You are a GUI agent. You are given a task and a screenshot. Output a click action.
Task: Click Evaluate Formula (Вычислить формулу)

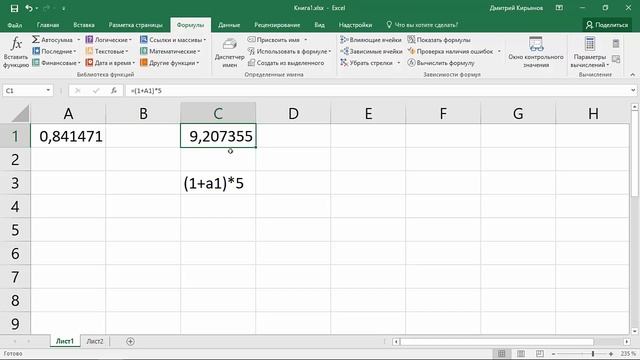[x=441, y=63]
